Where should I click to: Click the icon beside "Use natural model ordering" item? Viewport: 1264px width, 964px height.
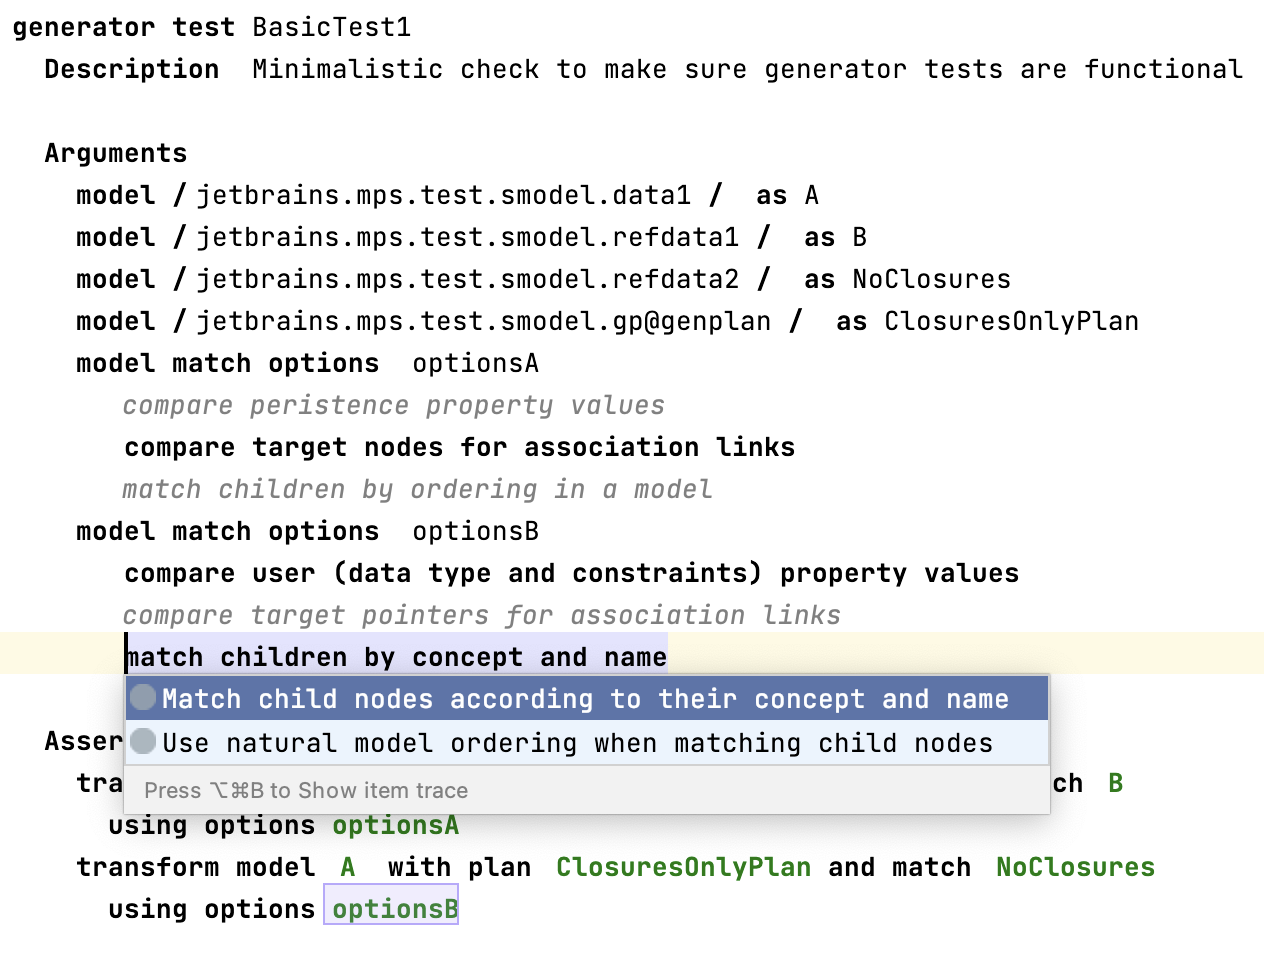(143, 741)
